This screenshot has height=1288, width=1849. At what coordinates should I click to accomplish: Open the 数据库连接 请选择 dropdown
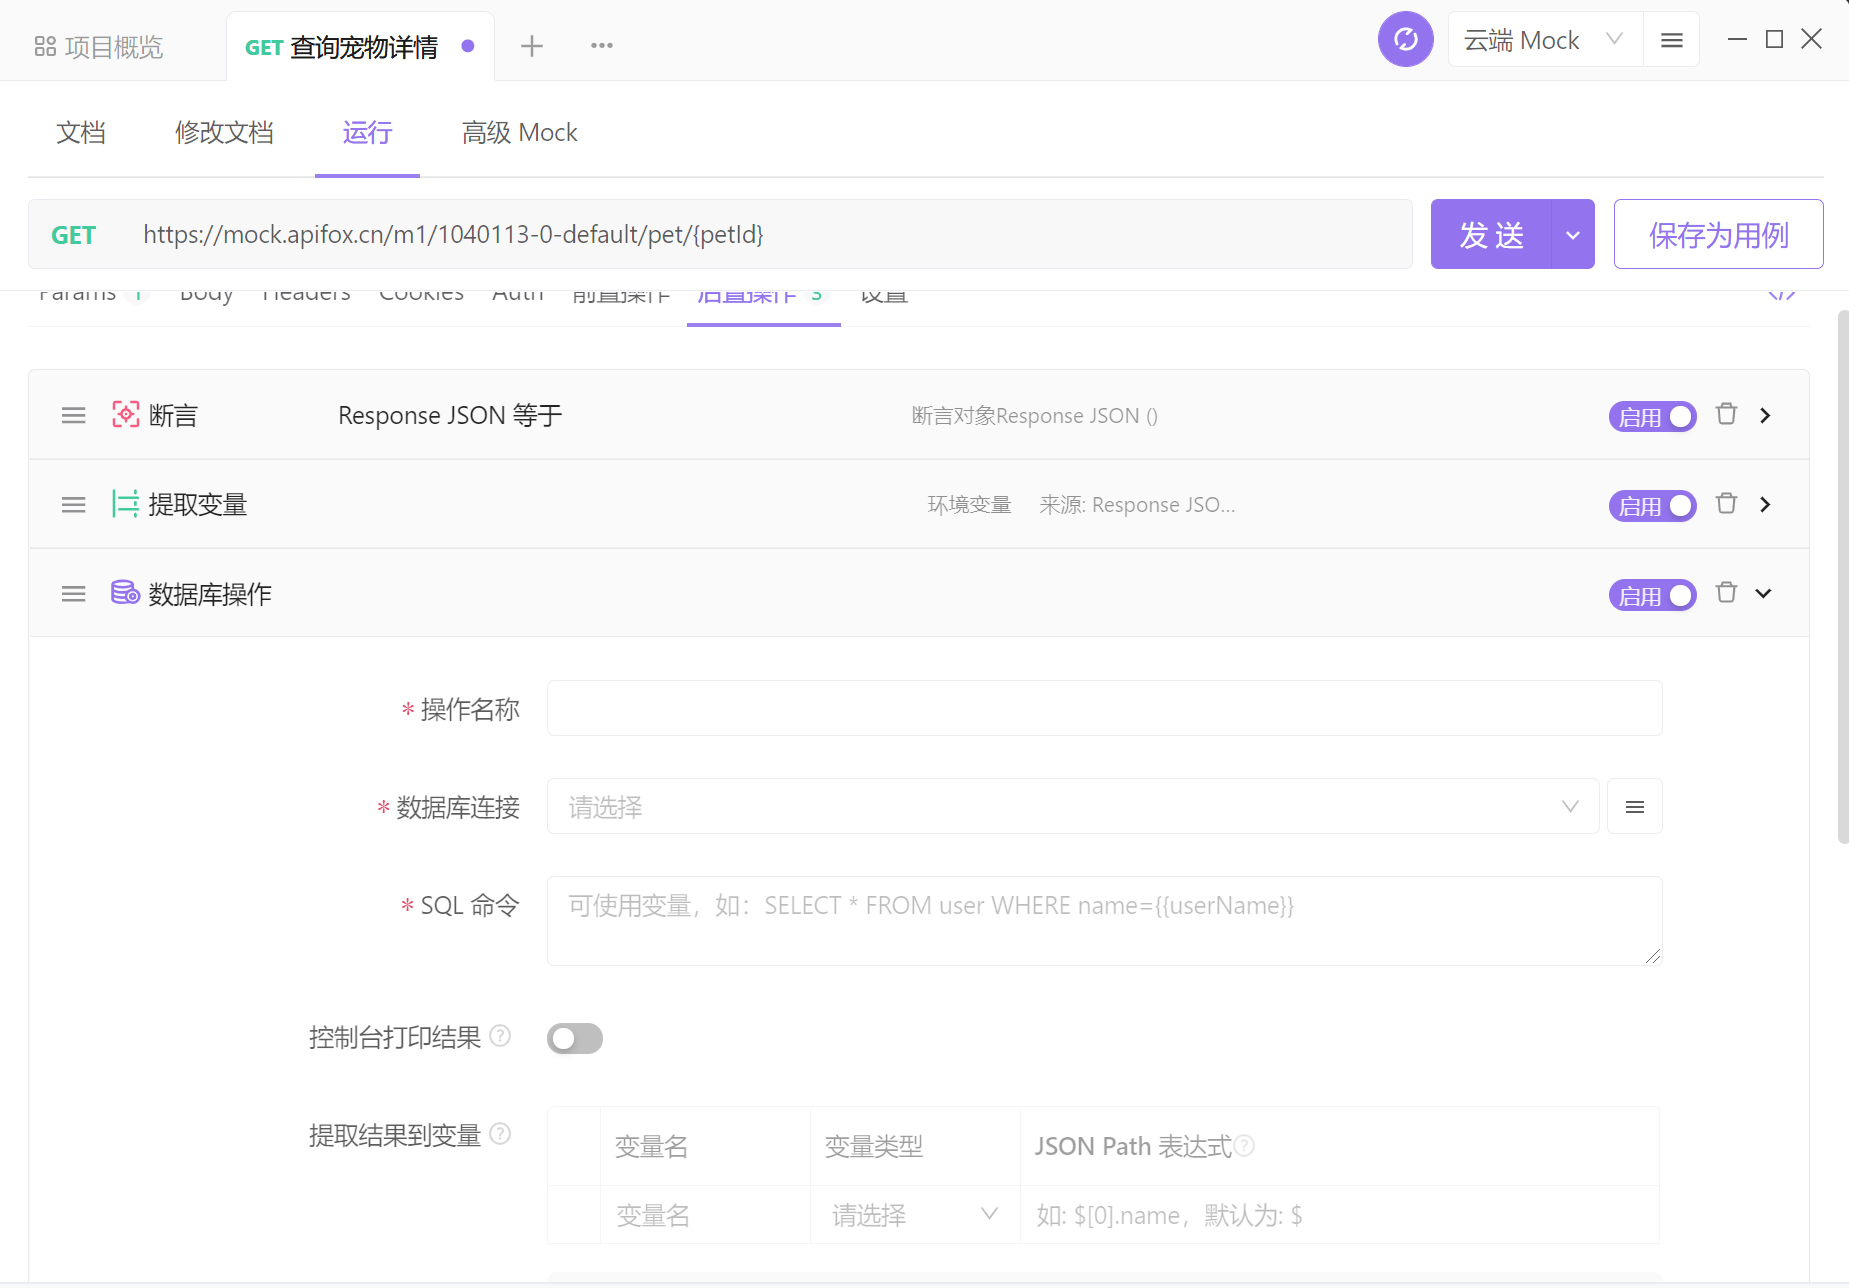(1070, 806)
